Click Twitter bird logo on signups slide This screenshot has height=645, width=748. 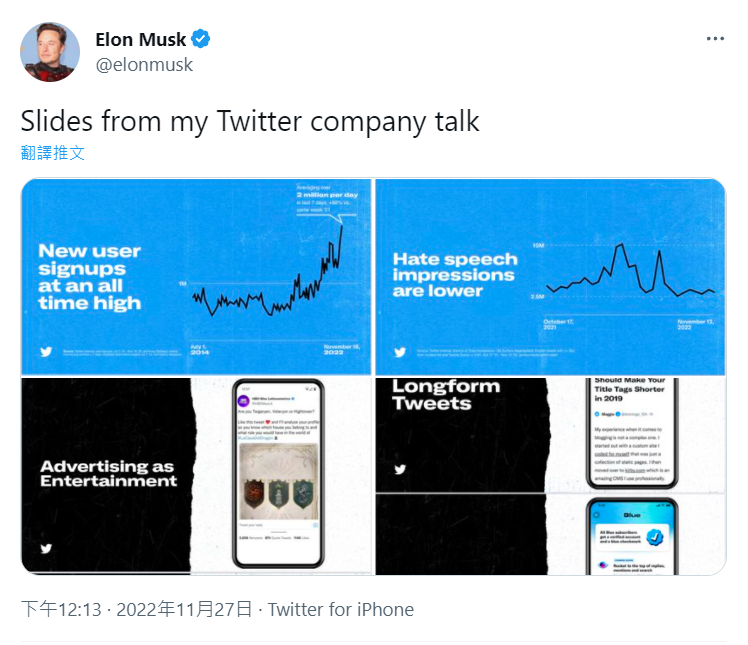[x=45, y=352]
